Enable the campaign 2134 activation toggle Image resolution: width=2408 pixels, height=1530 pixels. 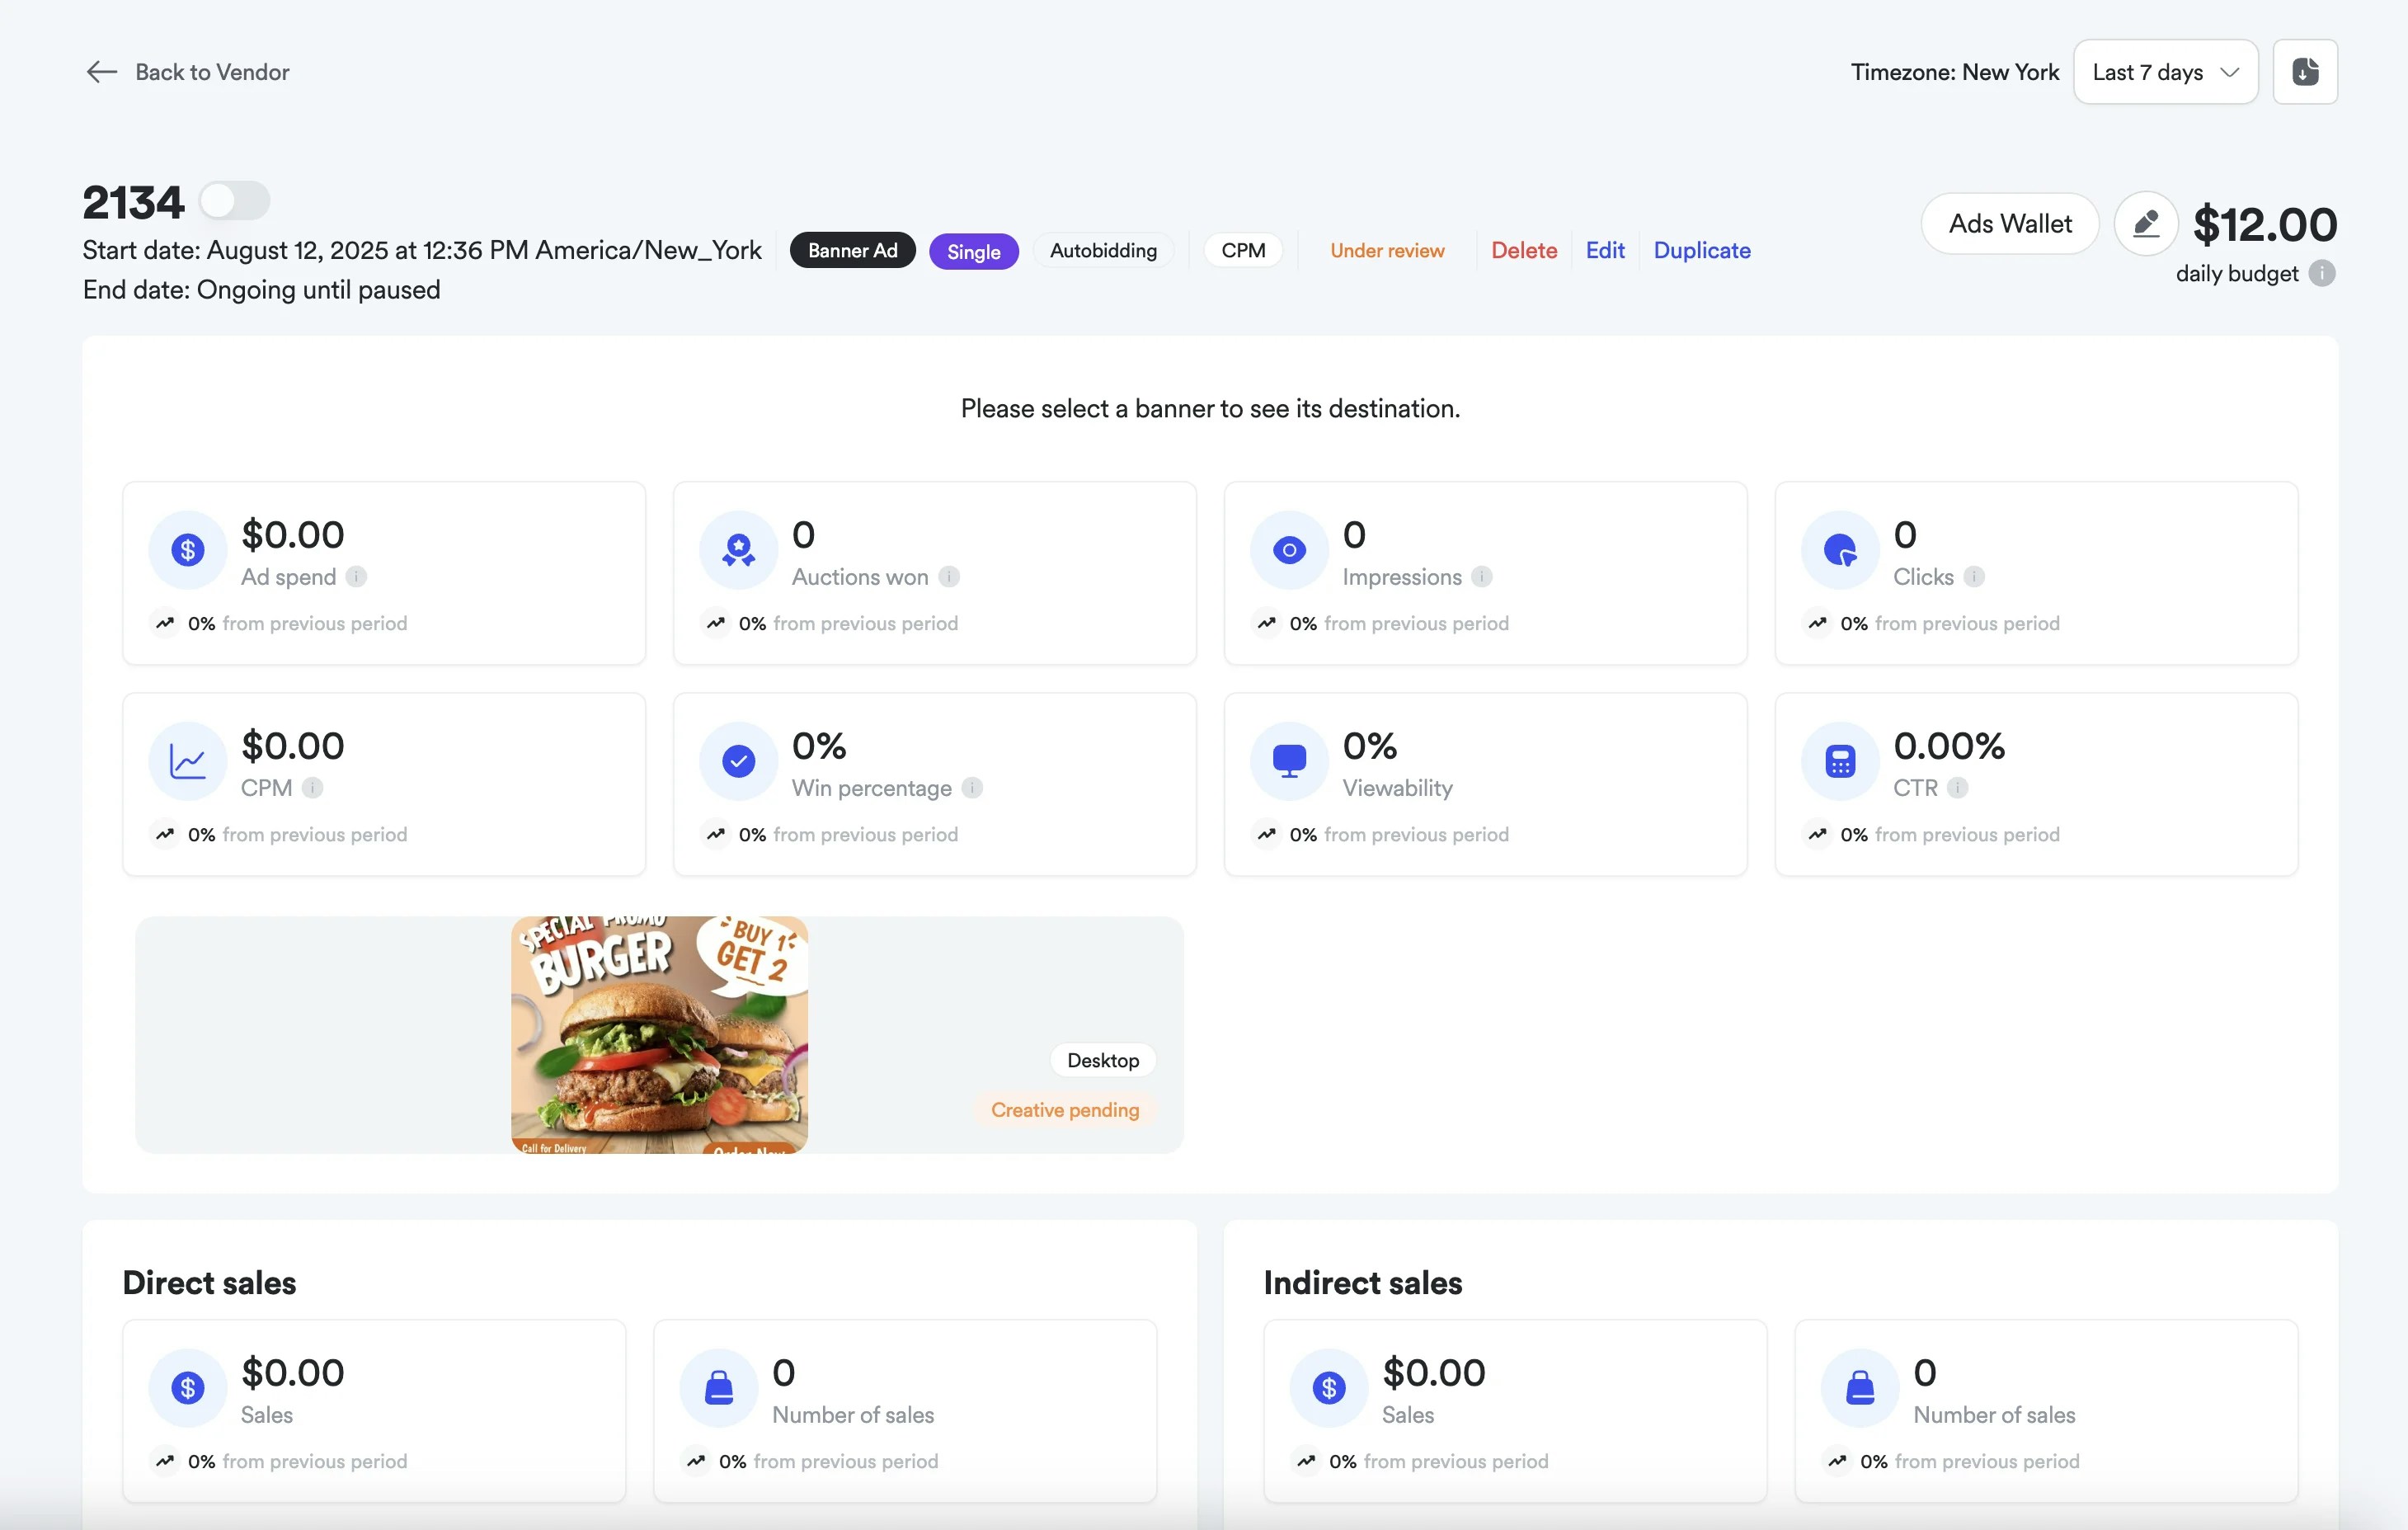click(235, 200)
